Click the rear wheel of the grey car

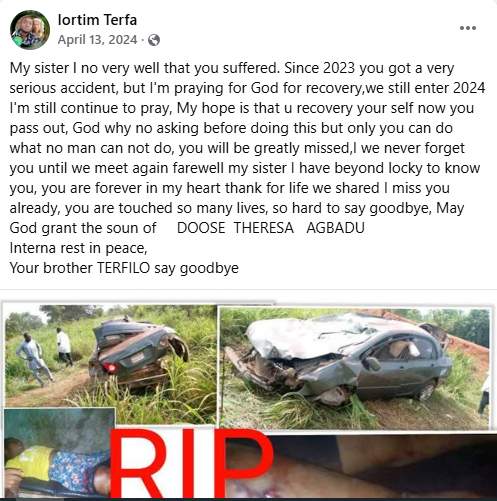point(426,391)
